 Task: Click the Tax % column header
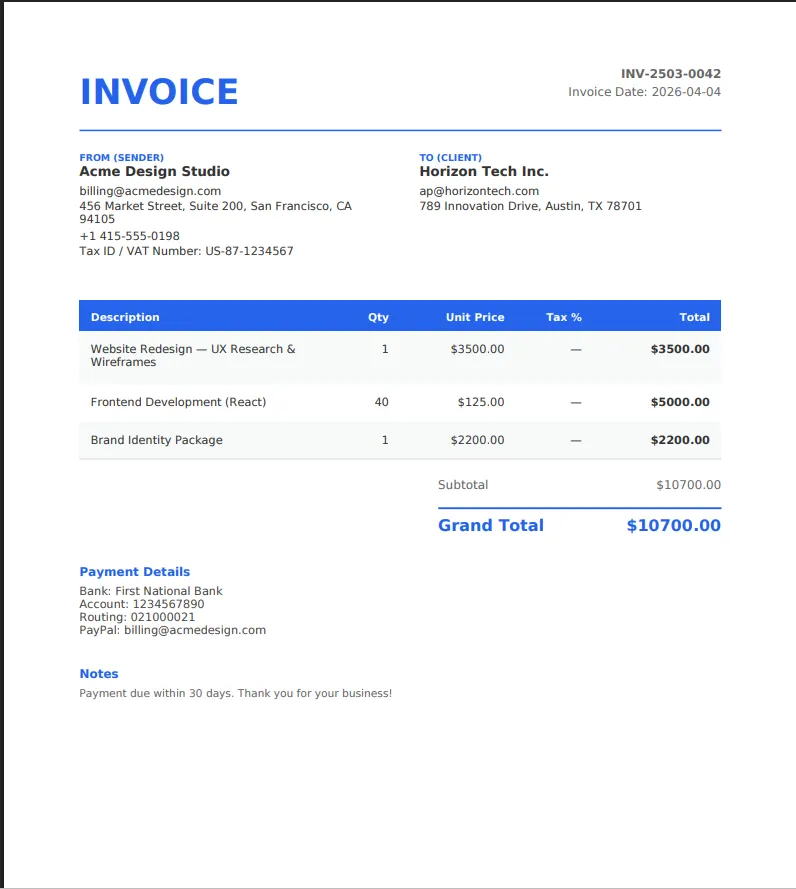coord(564,317)
